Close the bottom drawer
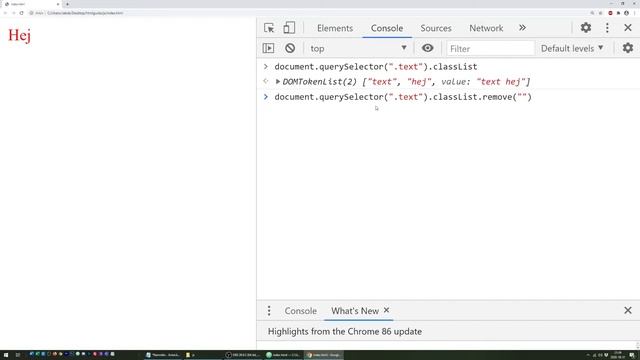The height and width of the screenshot is (360, 640). [x=628, y=311]
